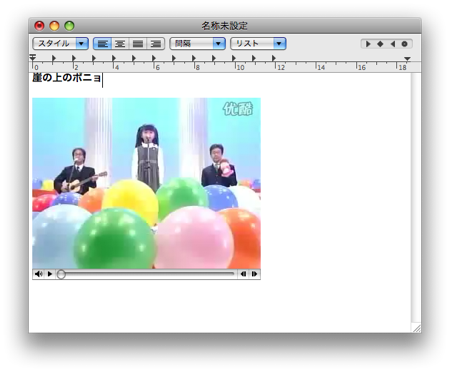Image resolution: width=450 pixels, height=372 pixels.
Task: Open the スタイル (Styles) dropdown
Action: click(x=60, y=43)
